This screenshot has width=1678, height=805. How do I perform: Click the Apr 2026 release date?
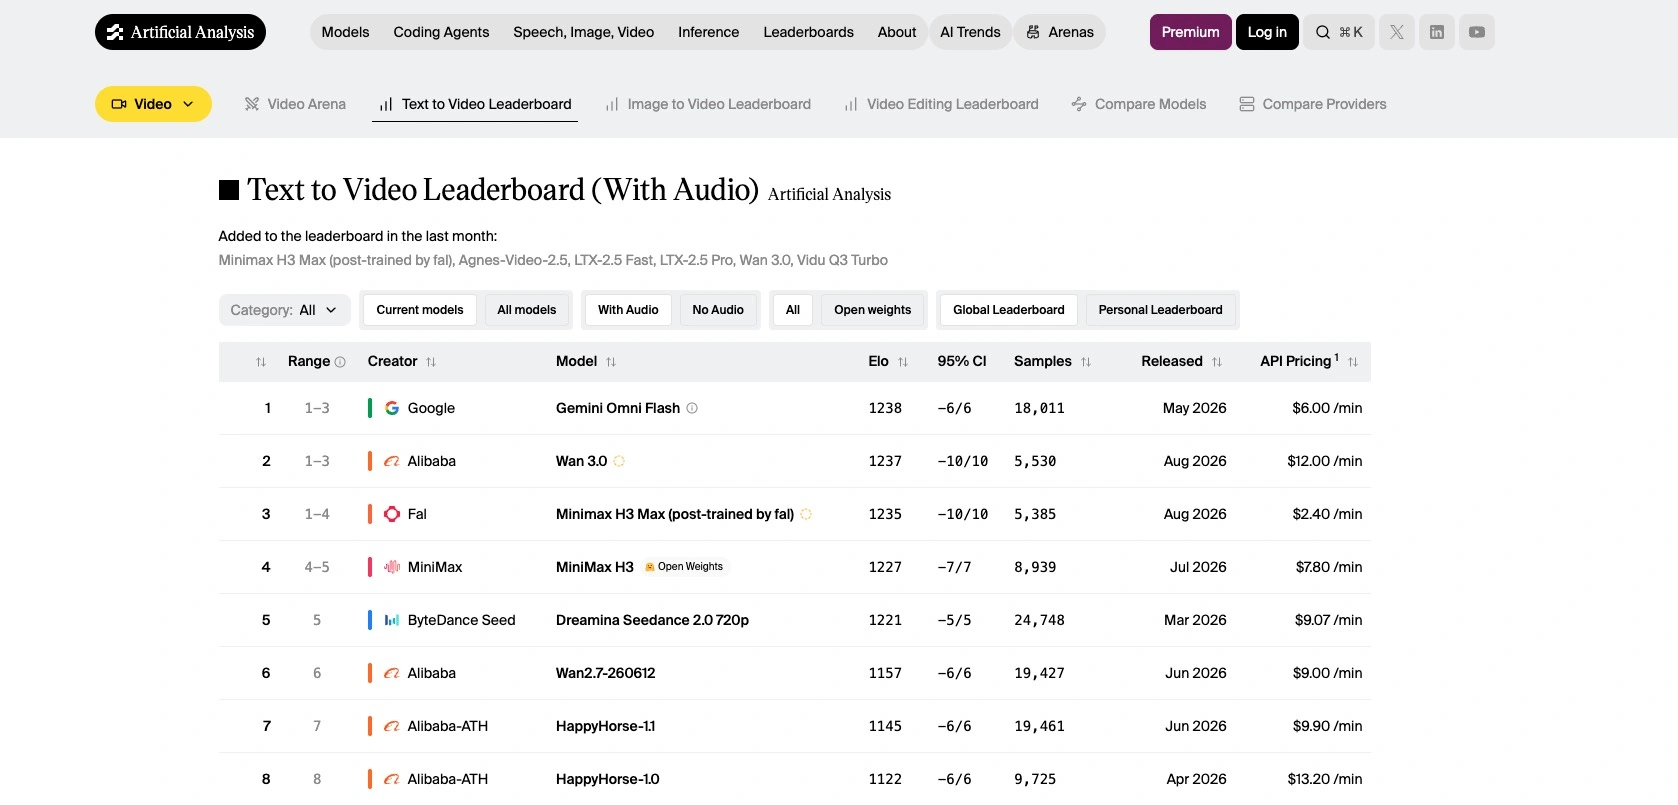coord(1196,779)
